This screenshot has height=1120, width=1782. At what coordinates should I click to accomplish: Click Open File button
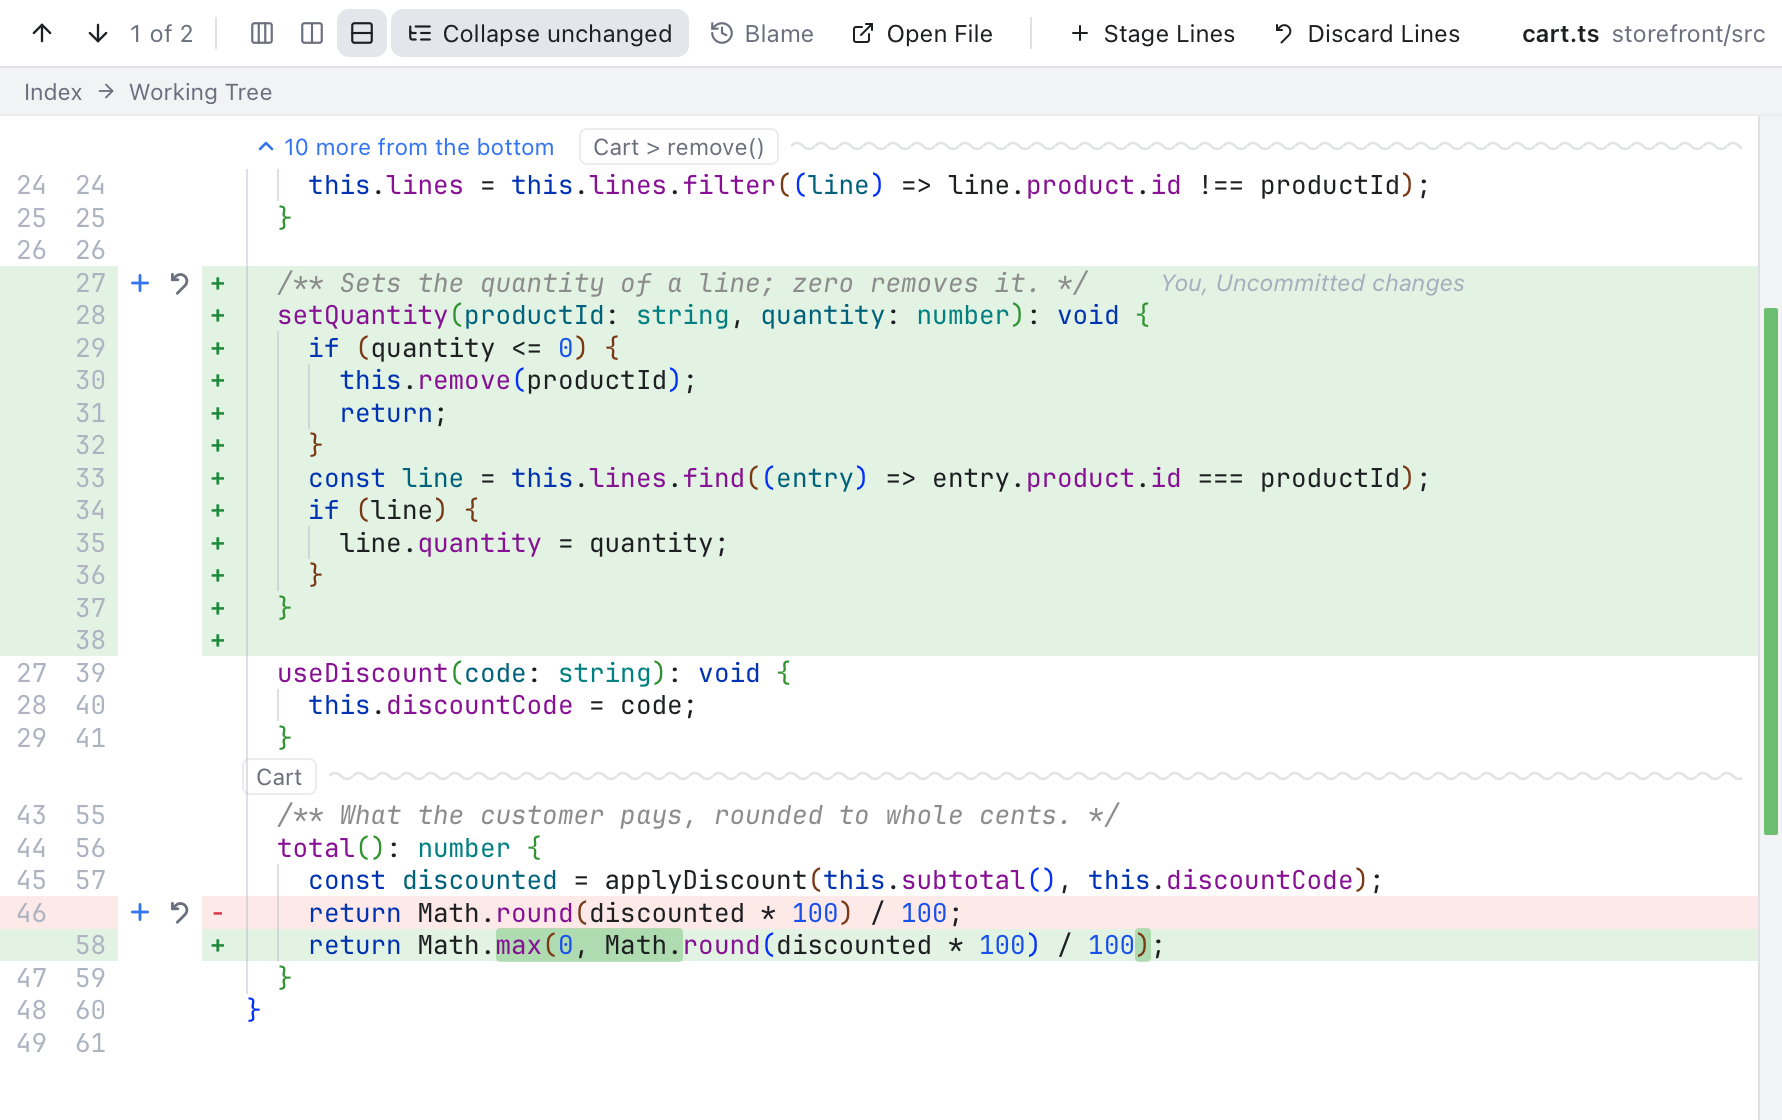pyautogui.click(x=922, y=33)
